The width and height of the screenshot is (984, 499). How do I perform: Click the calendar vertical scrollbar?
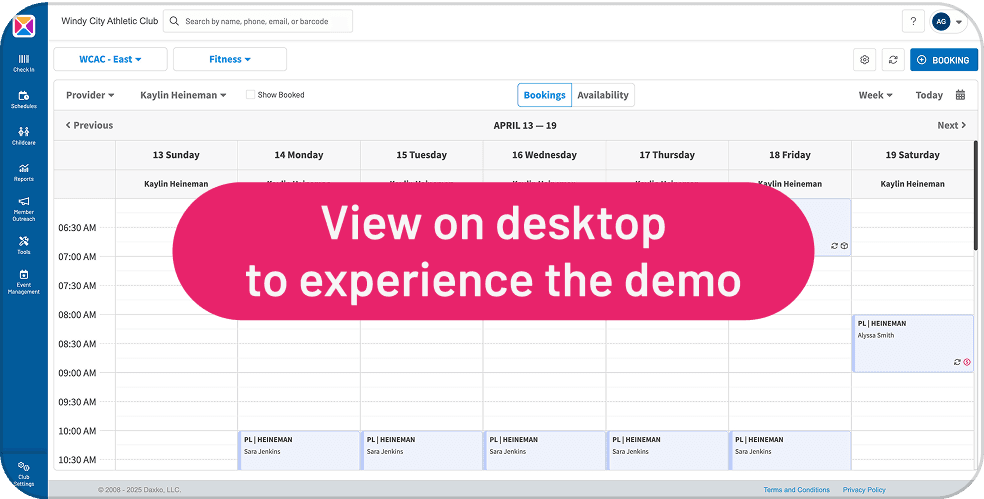pos(975,195)
